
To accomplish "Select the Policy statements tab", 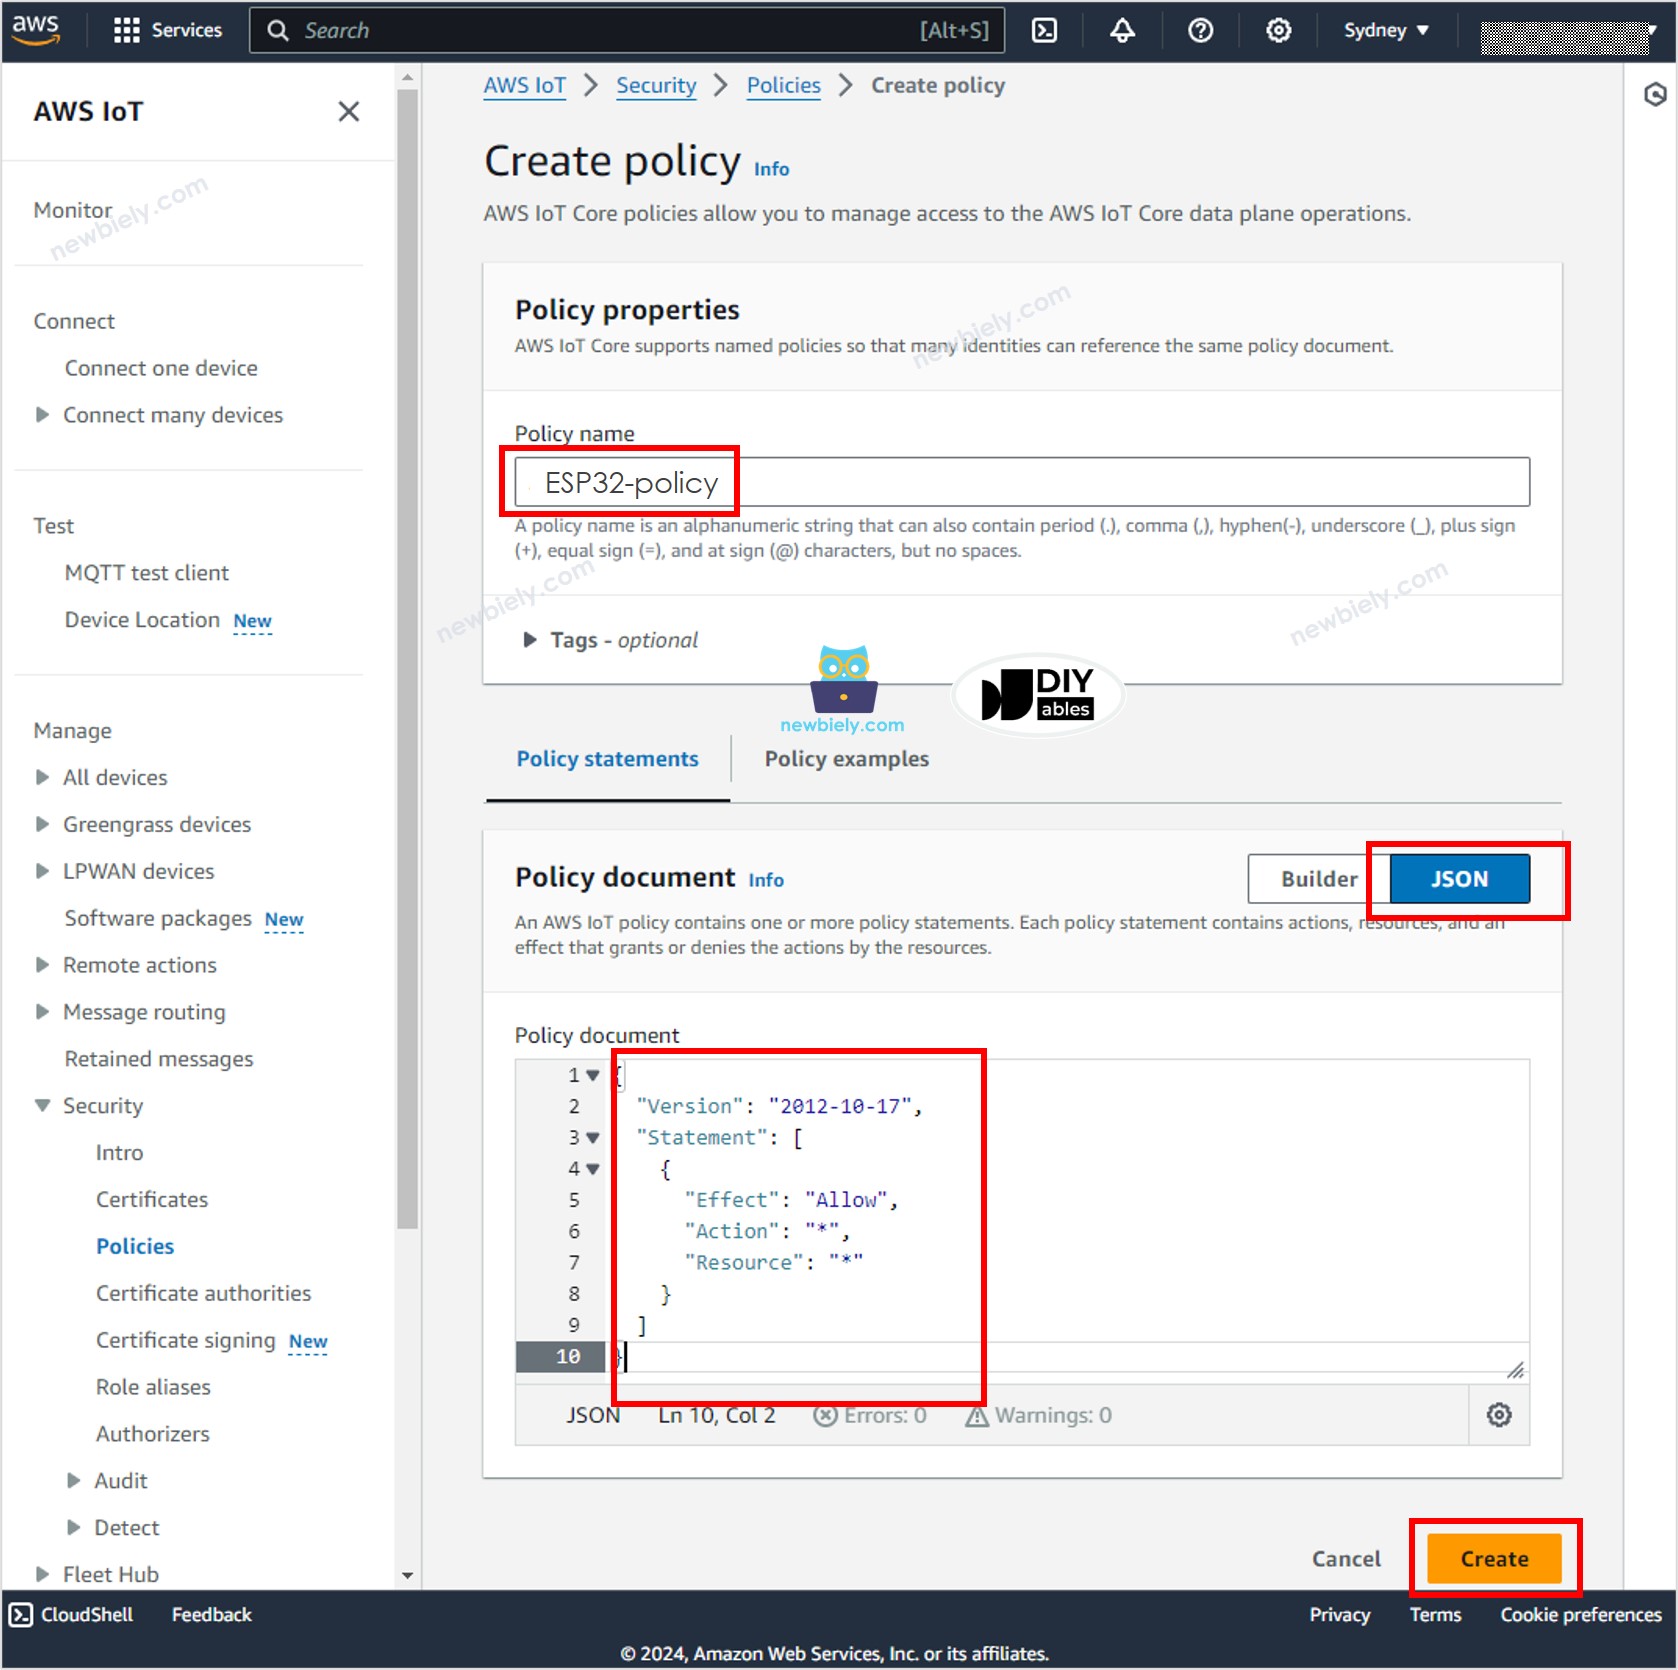I will point(606,758).
